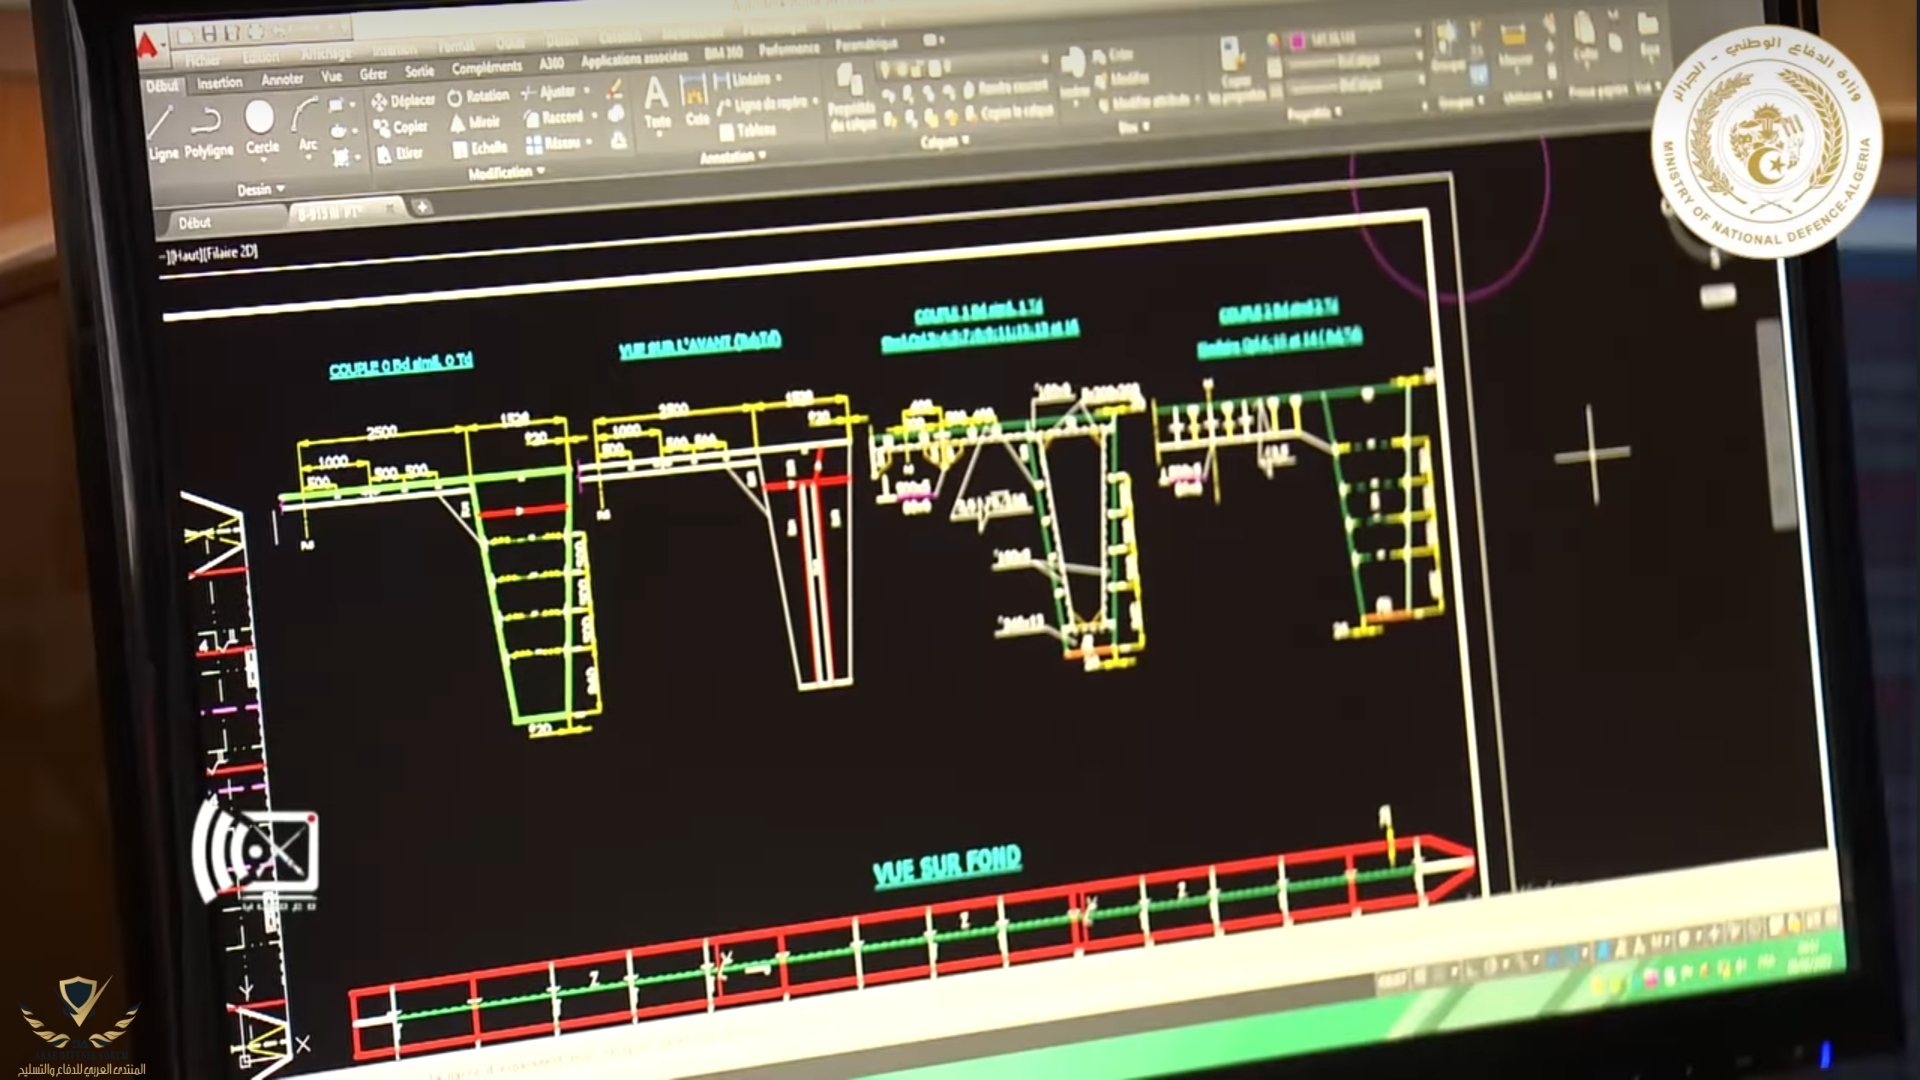The image size is (1920, 1080).
Task: Click the Save icon in quick access toolbar
Action: click(x=210, y=35)
